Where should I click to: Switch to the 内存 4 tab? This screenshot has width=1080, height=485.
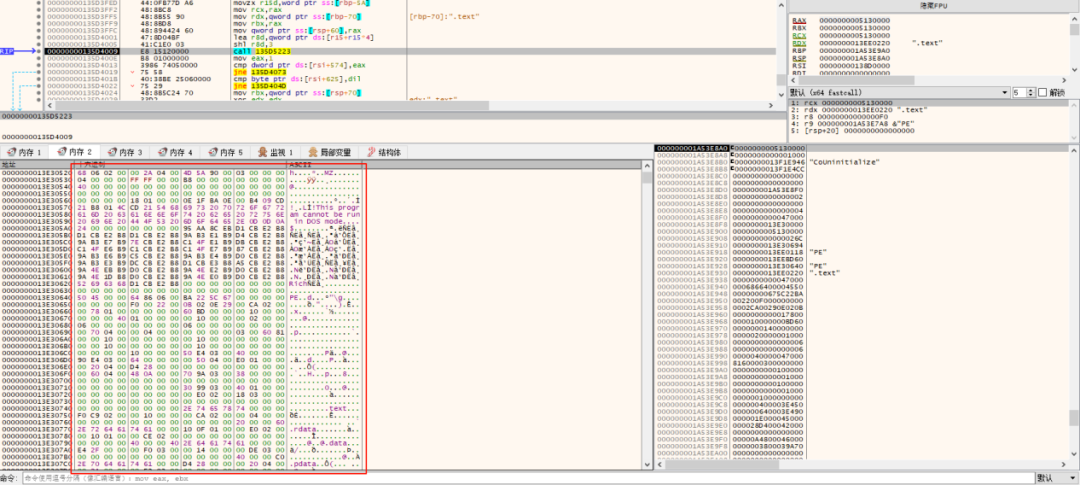(176, 152)
